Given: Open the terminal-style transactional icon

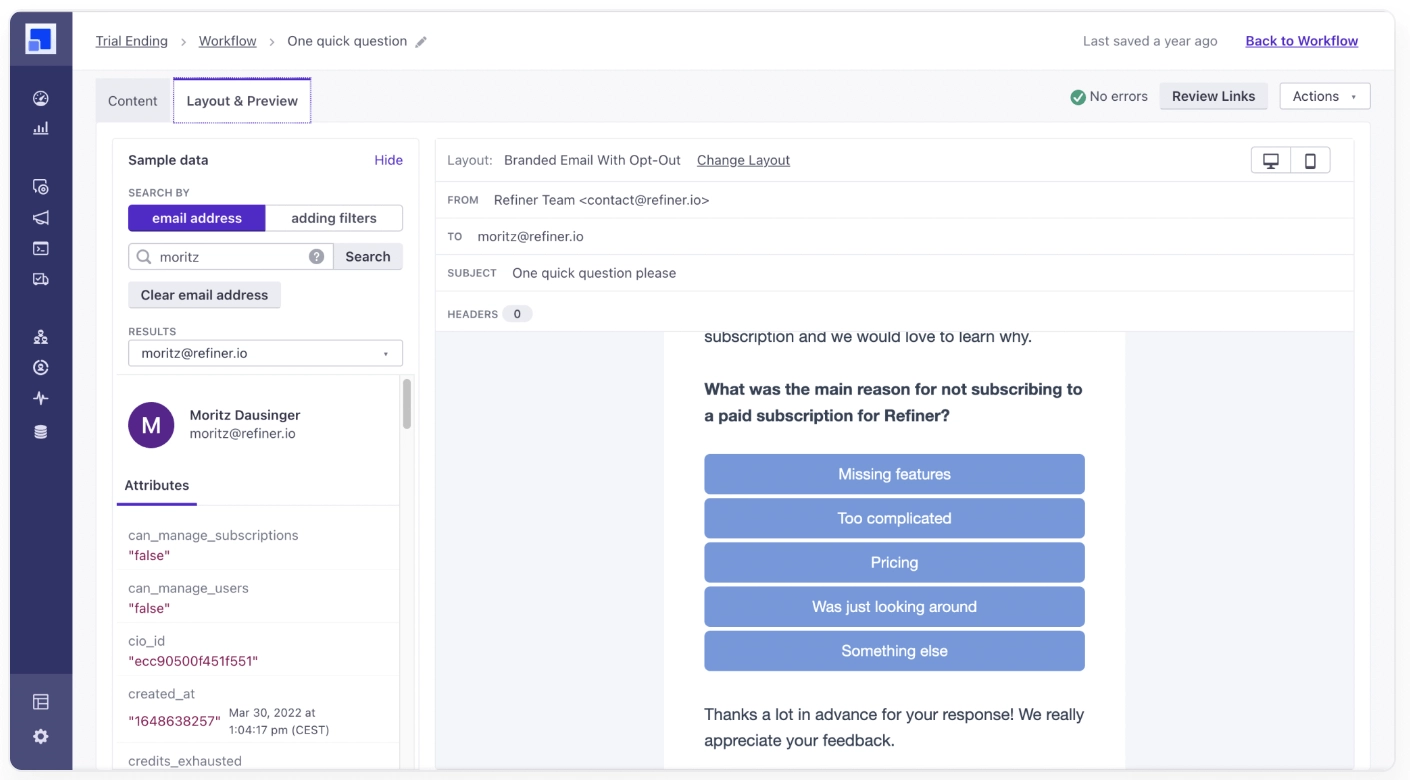Looking at the screenshot, I should (41, 249).
